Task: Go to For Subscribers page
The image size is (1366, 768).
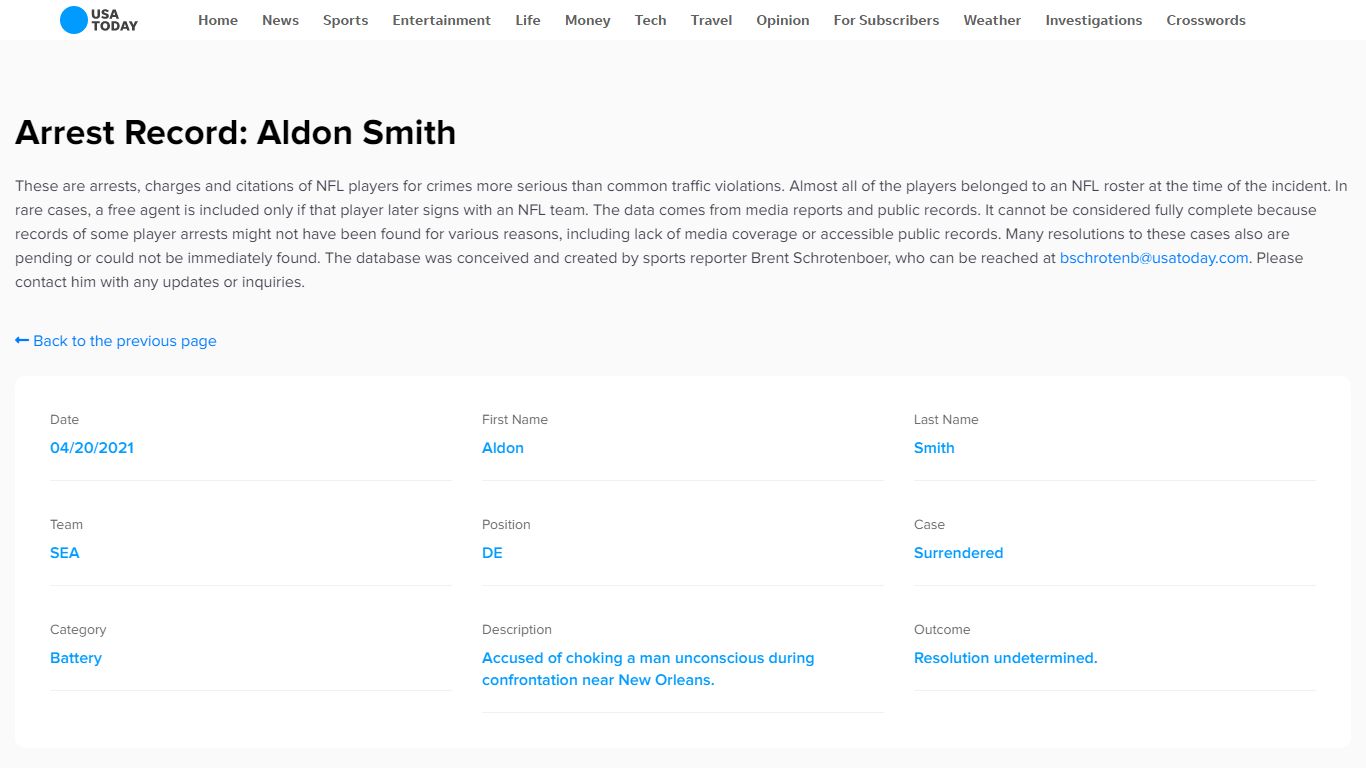Action: point(886,20)
